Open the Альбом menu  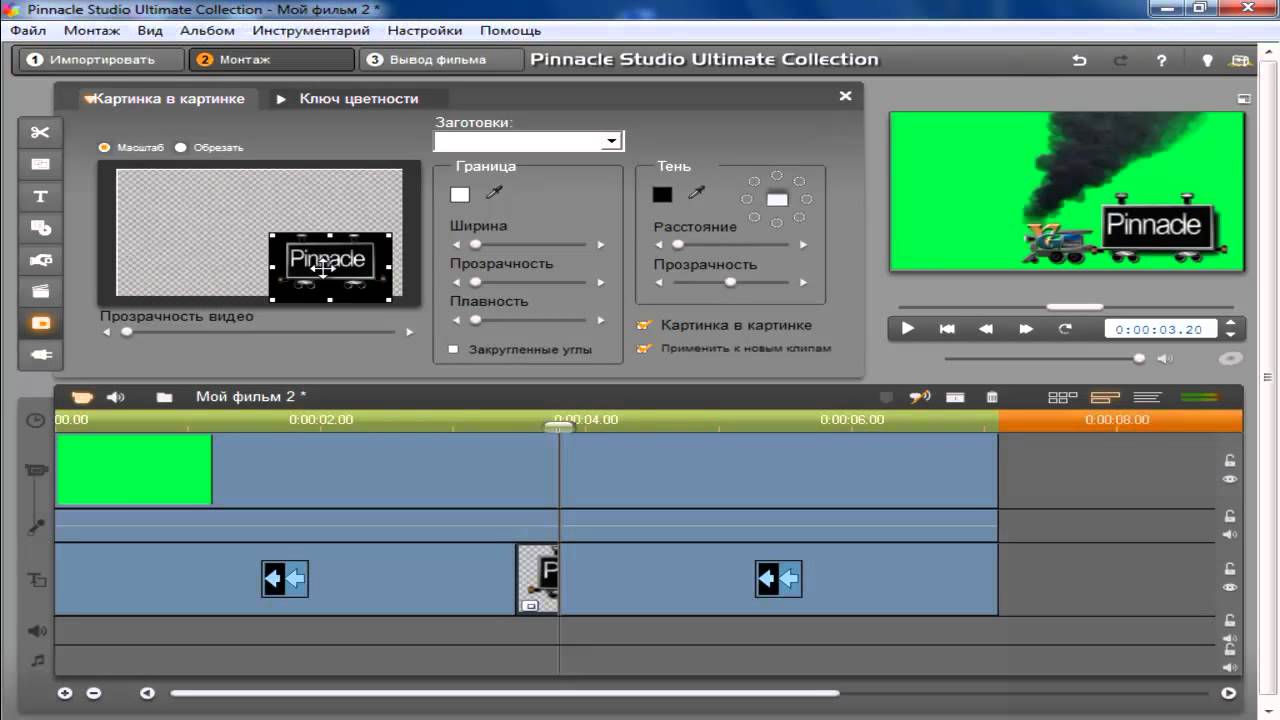point(207,31)
